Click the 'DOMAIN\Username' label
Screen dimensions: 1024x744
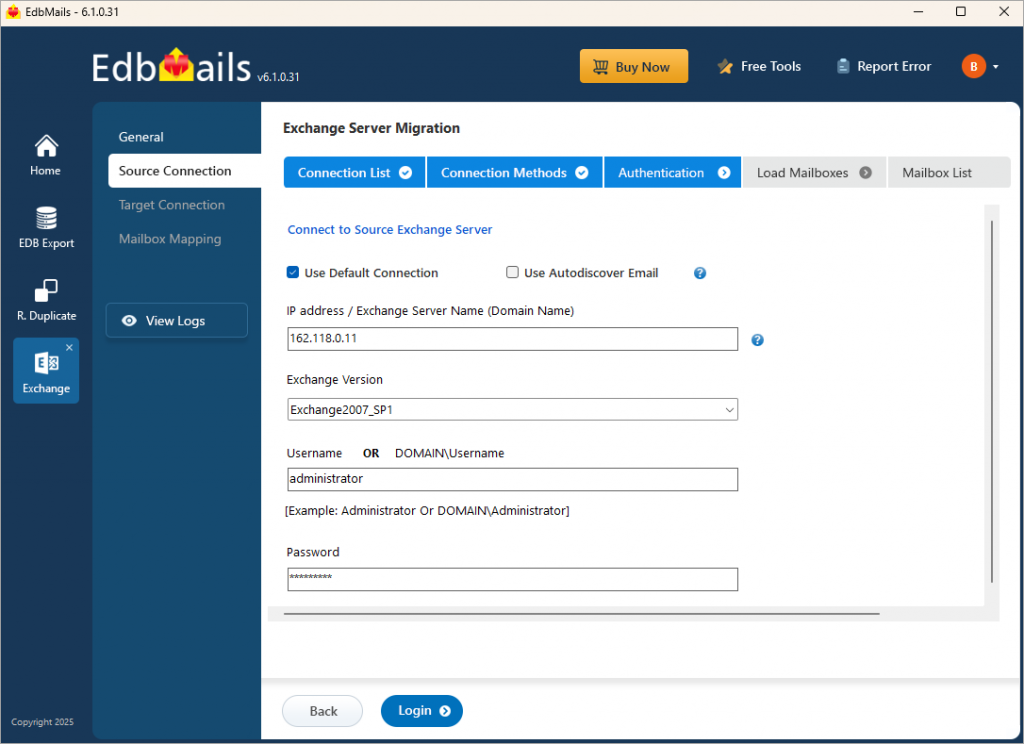(x=449, y=453)
